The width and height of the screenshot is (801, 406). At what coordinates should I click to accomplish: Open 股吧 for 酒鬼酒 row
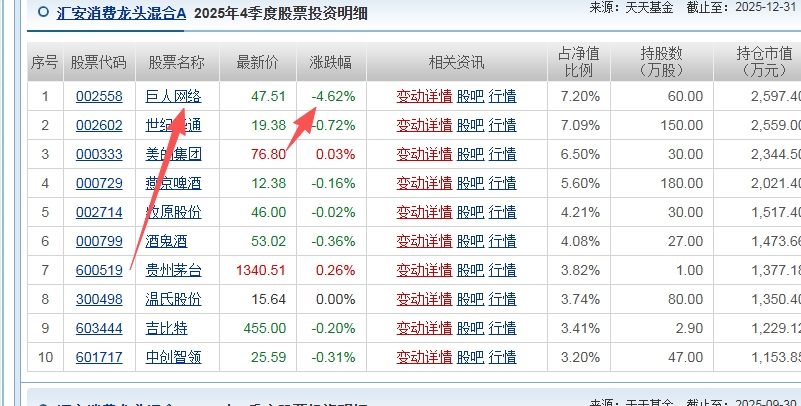(470, 241)
